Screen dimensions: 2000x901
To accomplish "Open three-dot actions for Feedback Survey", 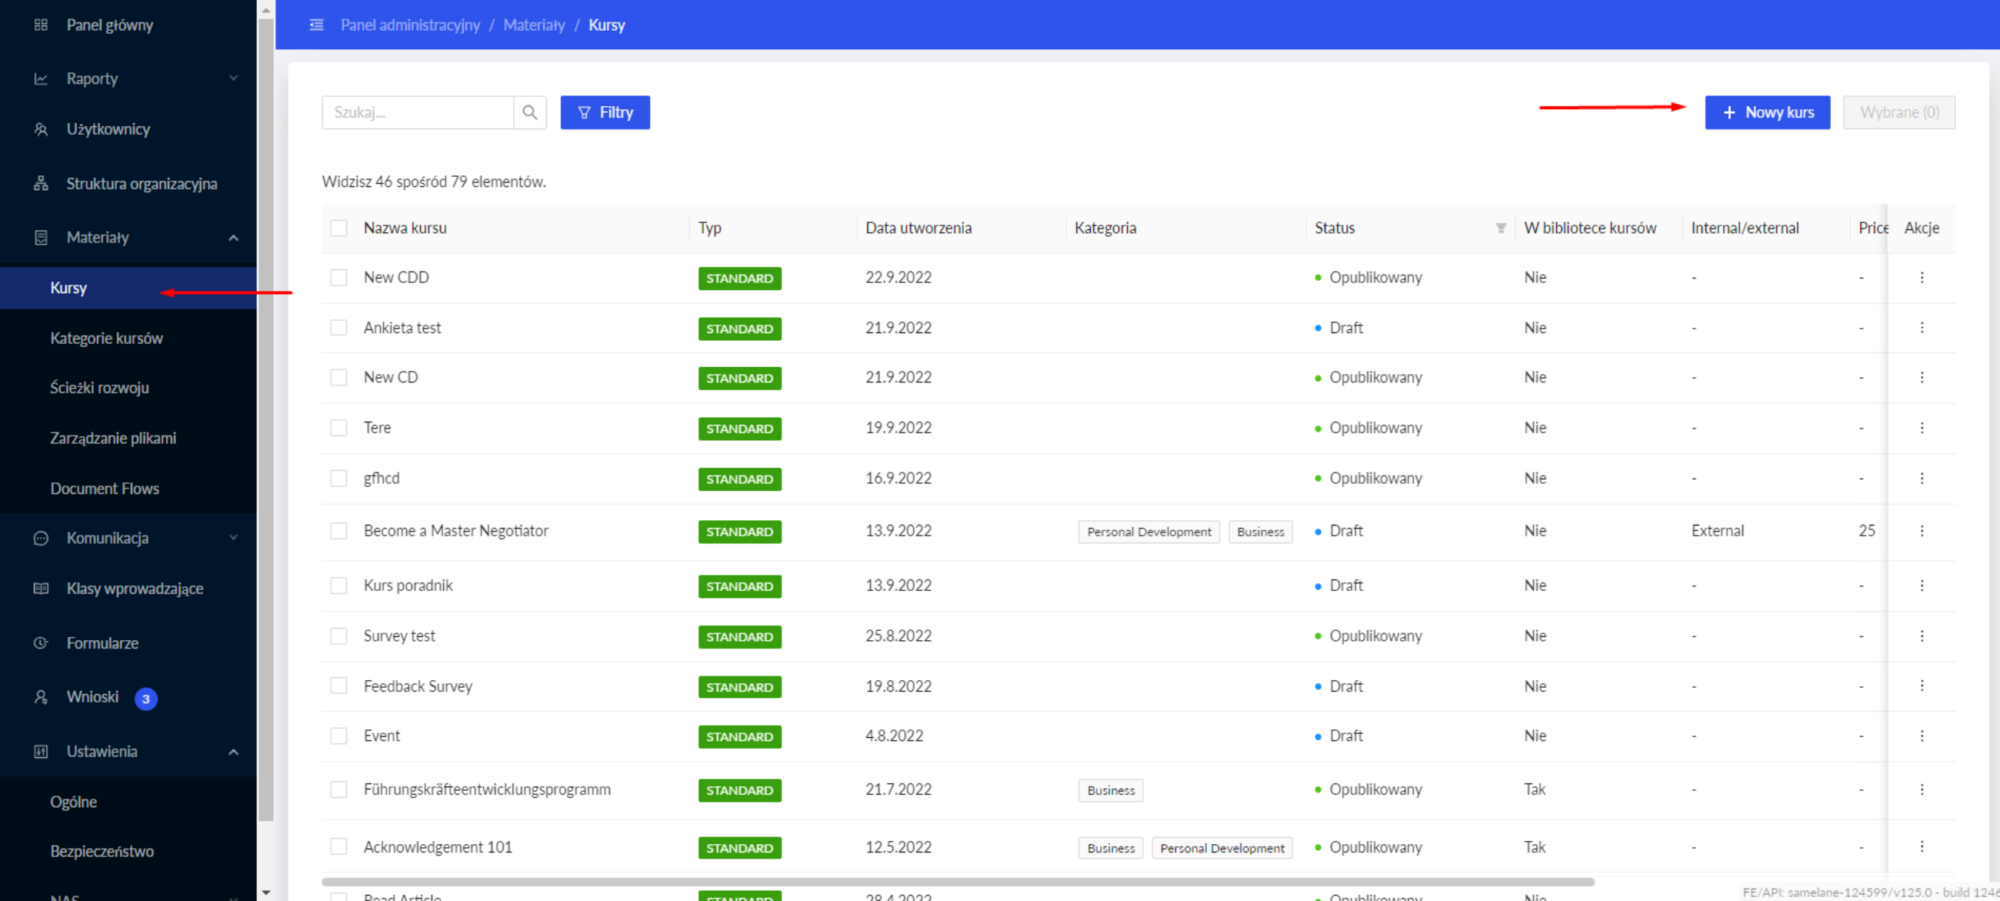I will pos(1921,686).
